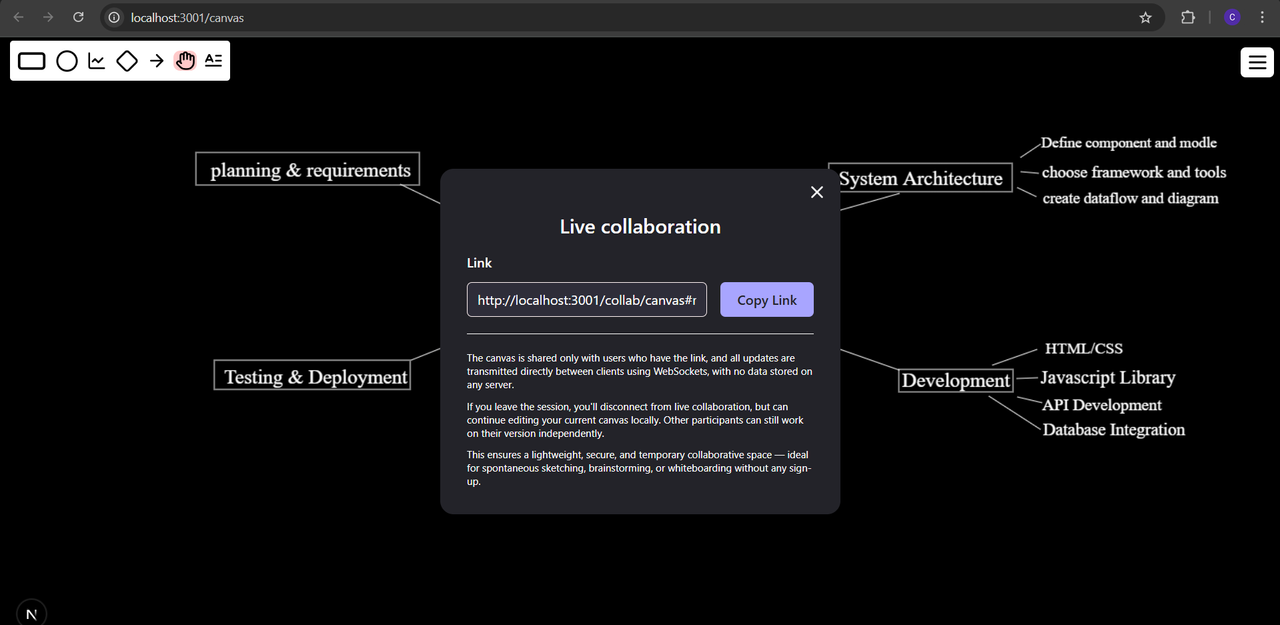Viewport: 1280px width, 625px height.
Task: Click 'planning & requirements' node
Action: coord(308,169)
